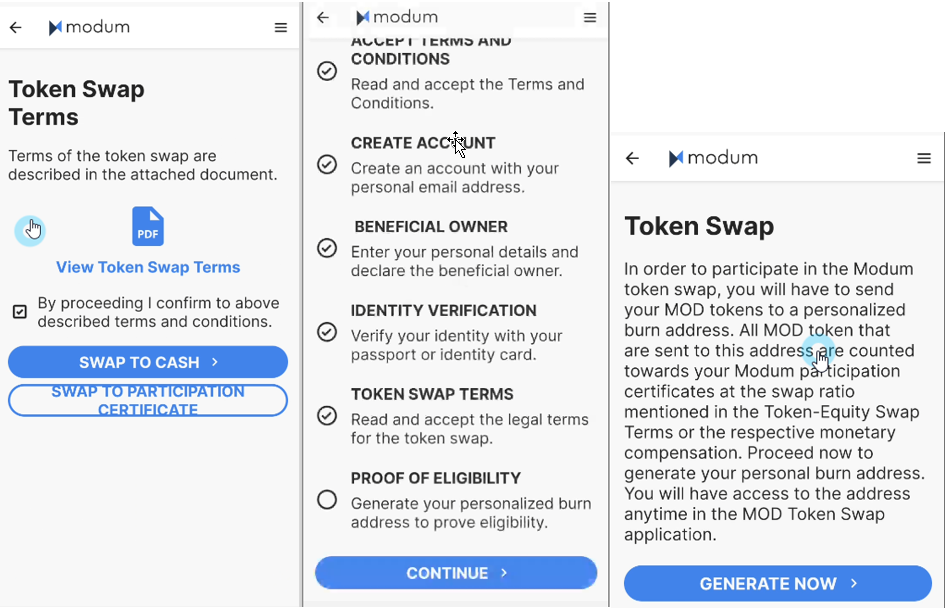Open hamburger menu on Token Swap screen
The image size is (946, 610).
point(924,158)
